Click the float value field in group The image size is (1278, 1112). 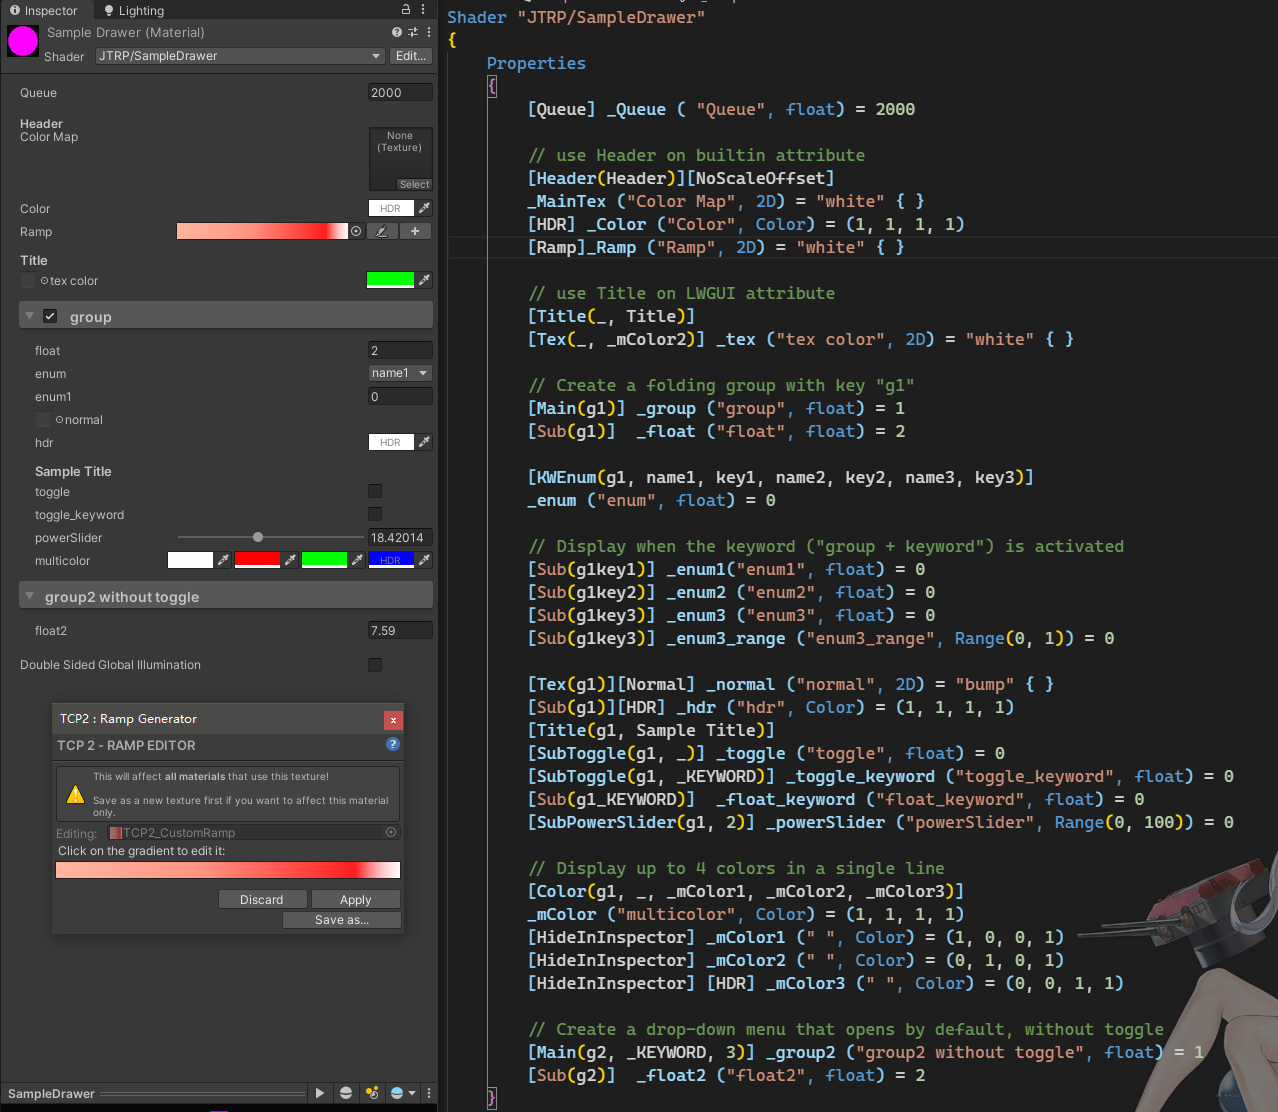[x=400, y=350]
